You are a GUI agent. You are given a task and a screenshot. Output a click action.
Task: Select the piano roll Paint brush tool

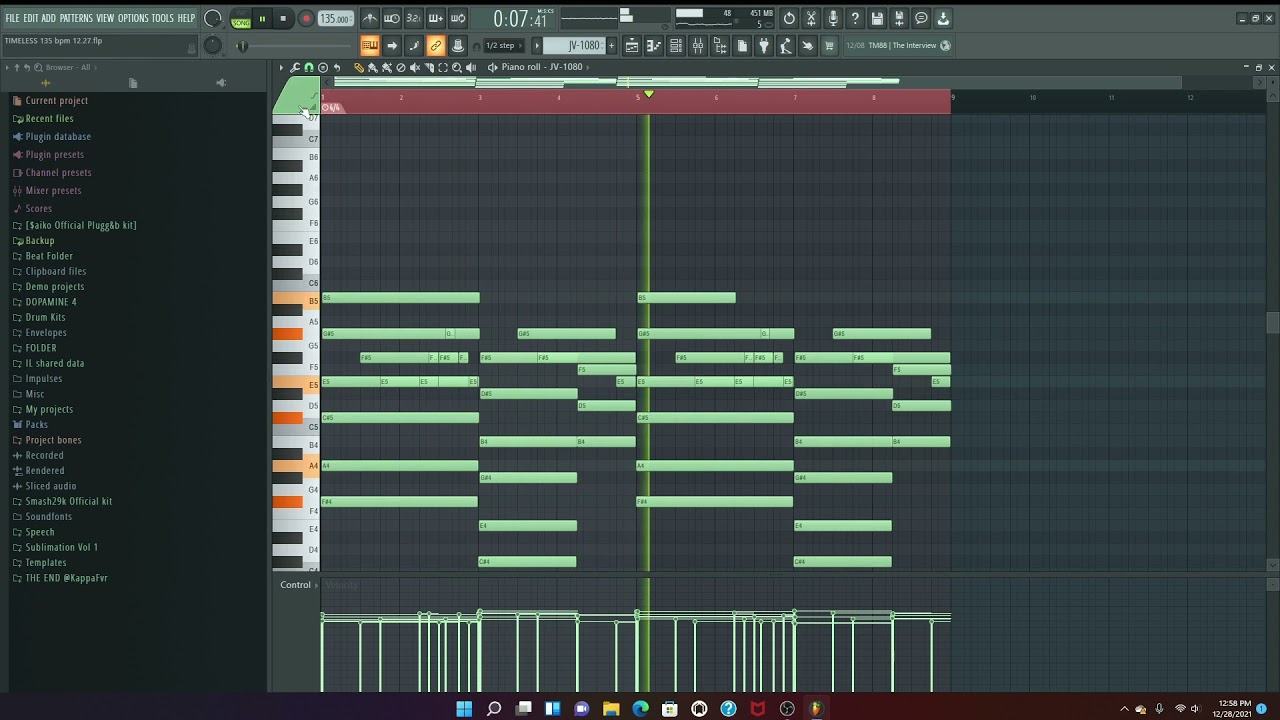pyautogui.click(x=373, y=67)
